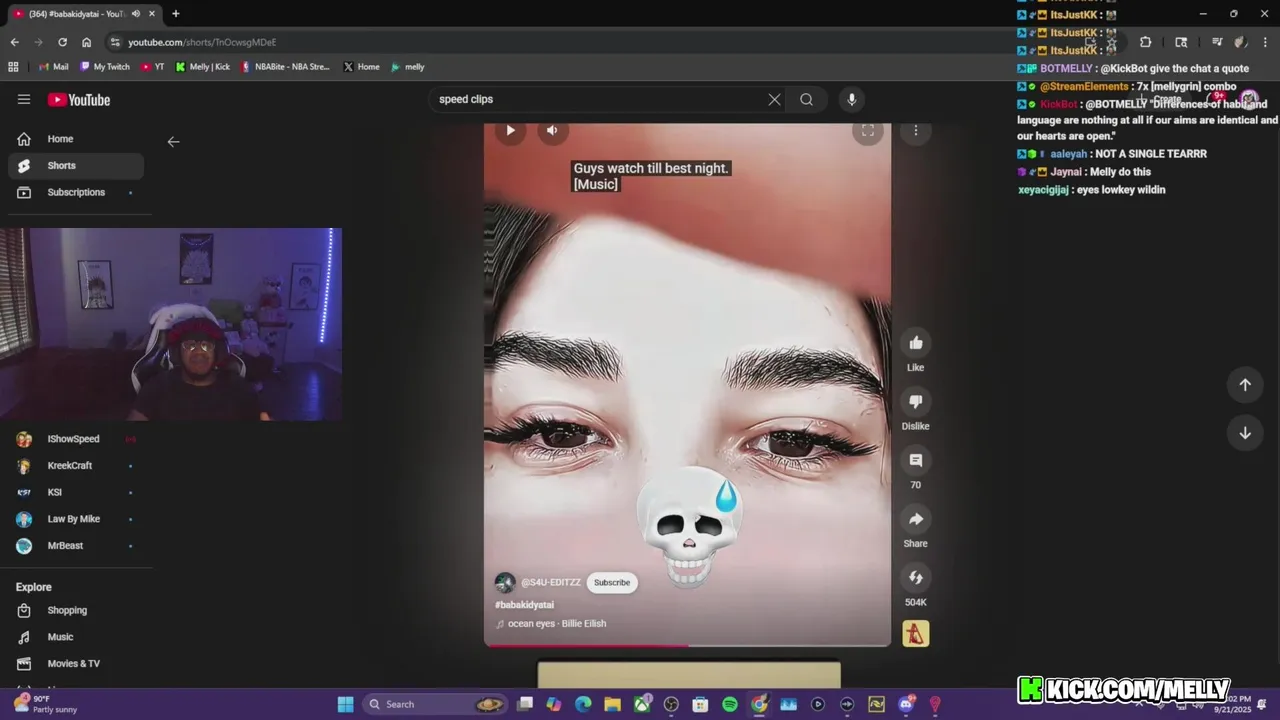The width and height of the screenshot is (1280, 720).
Task: Open Mail bookmark
Action: tap(54, 67)
